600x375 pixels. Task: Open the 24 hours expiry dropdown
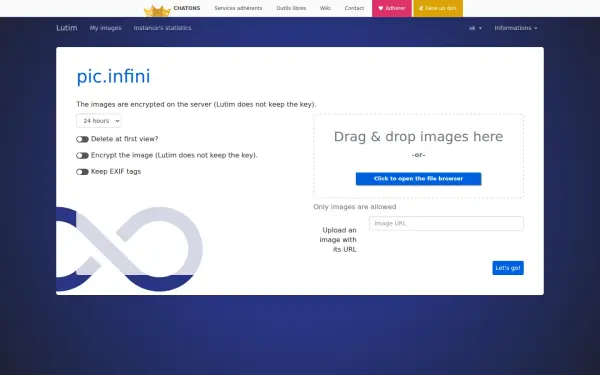[99, 121]
